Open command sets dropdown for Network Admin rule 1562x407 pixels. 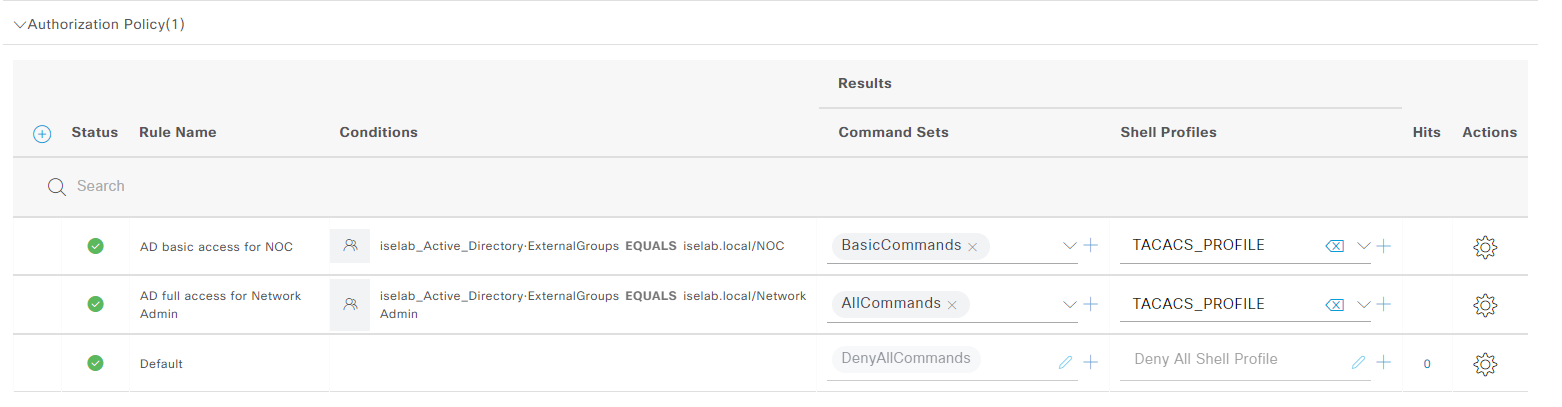(x=1069, y=304)
